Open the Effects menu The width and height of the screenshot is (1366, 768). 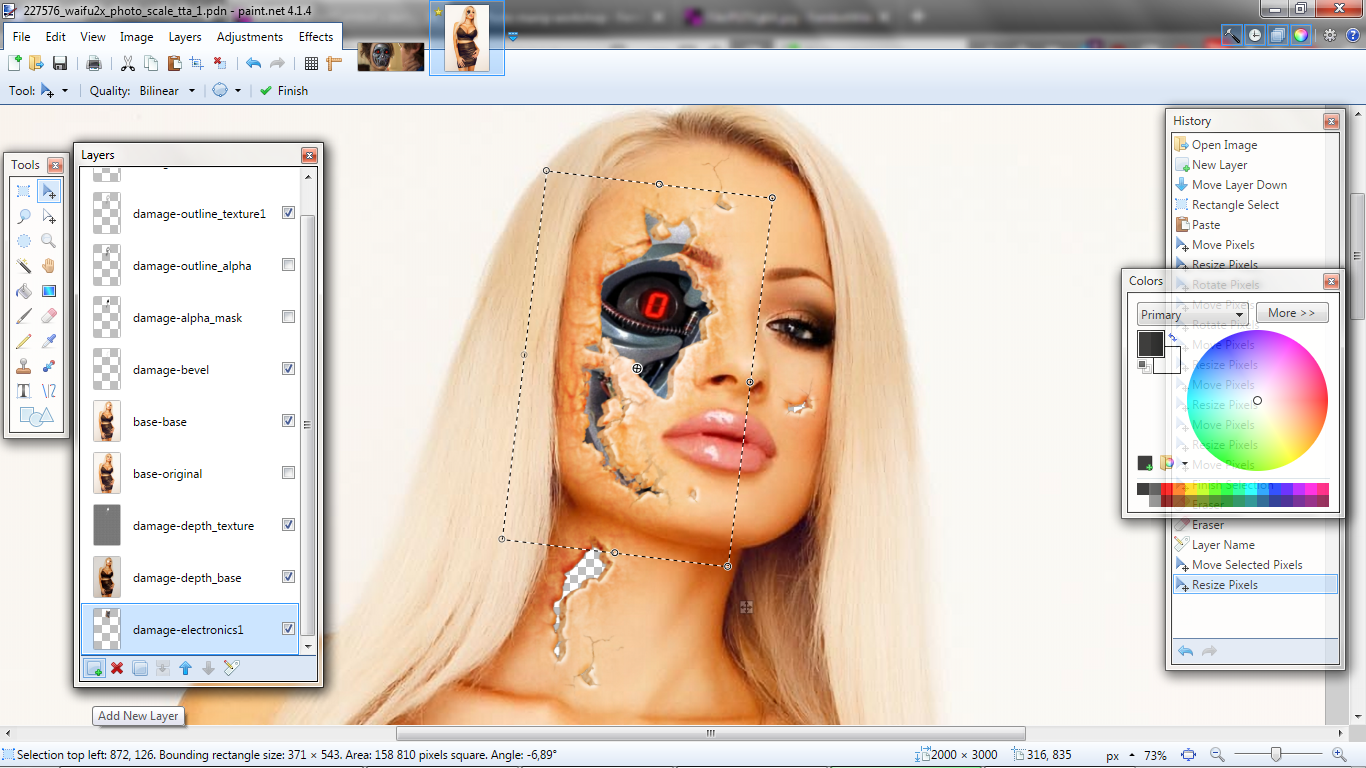point(316,37)
